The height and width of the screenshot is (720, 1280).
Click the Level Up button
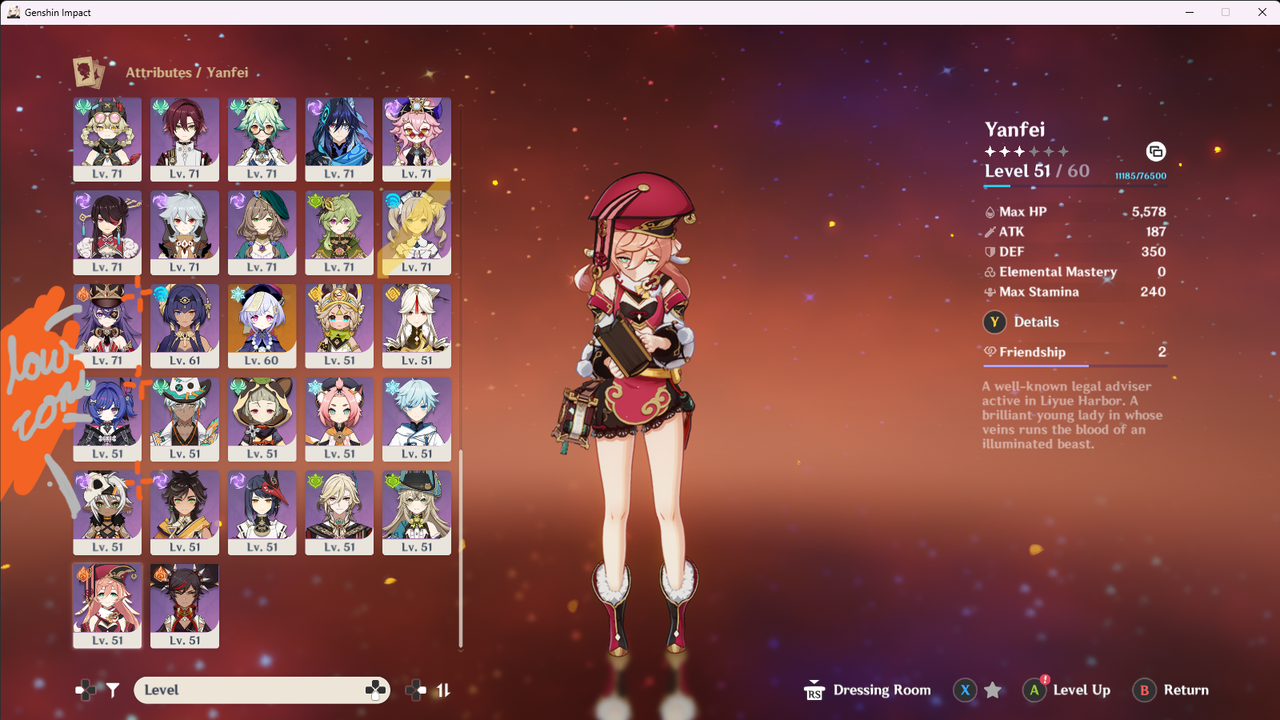(1067, 690)
